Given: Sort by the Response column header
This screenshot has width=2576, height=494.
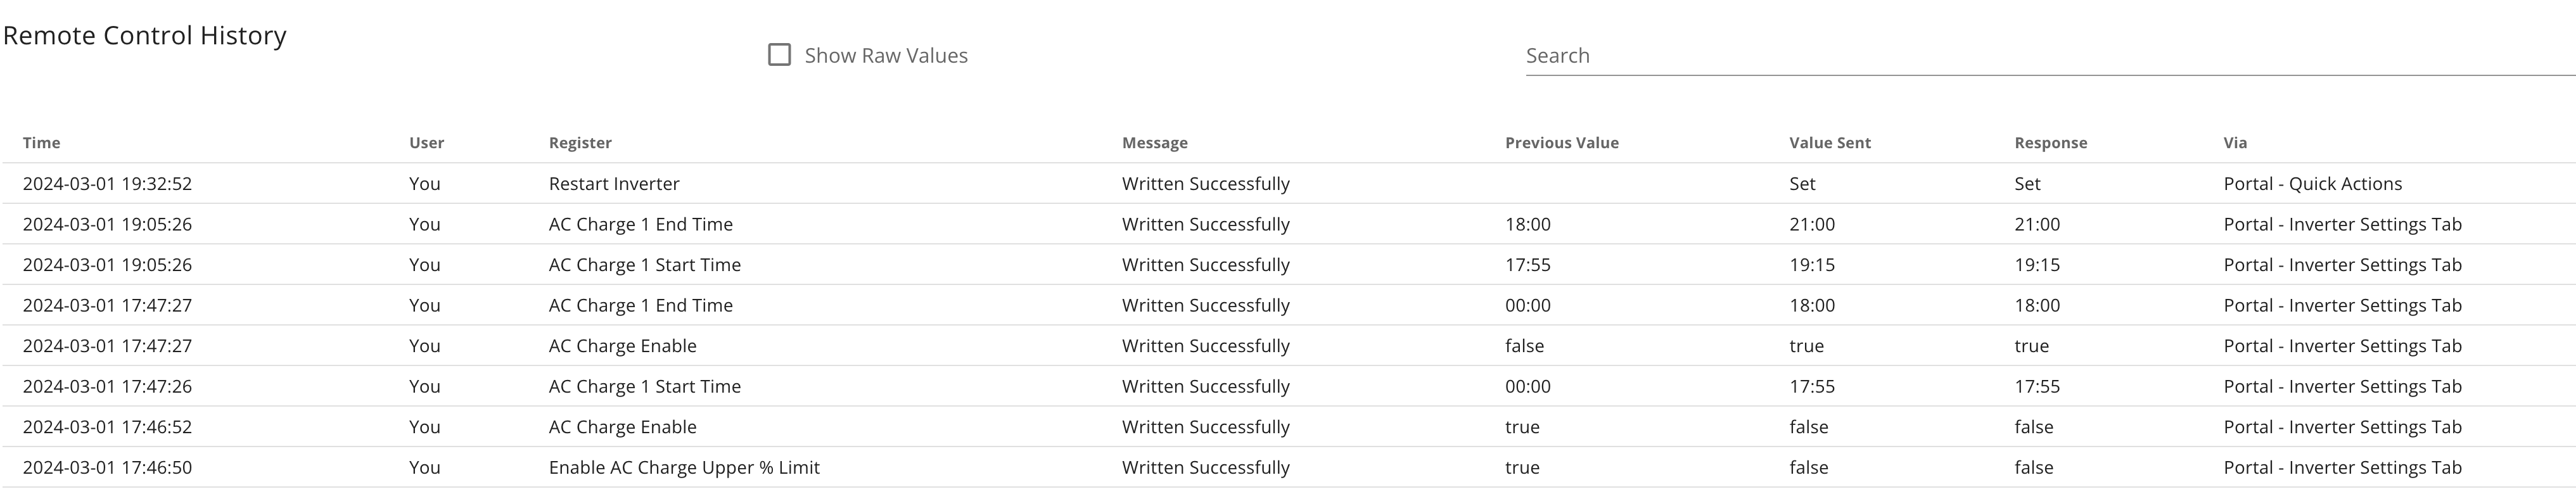Looking at the screenshot, I should click(2051, 143).
